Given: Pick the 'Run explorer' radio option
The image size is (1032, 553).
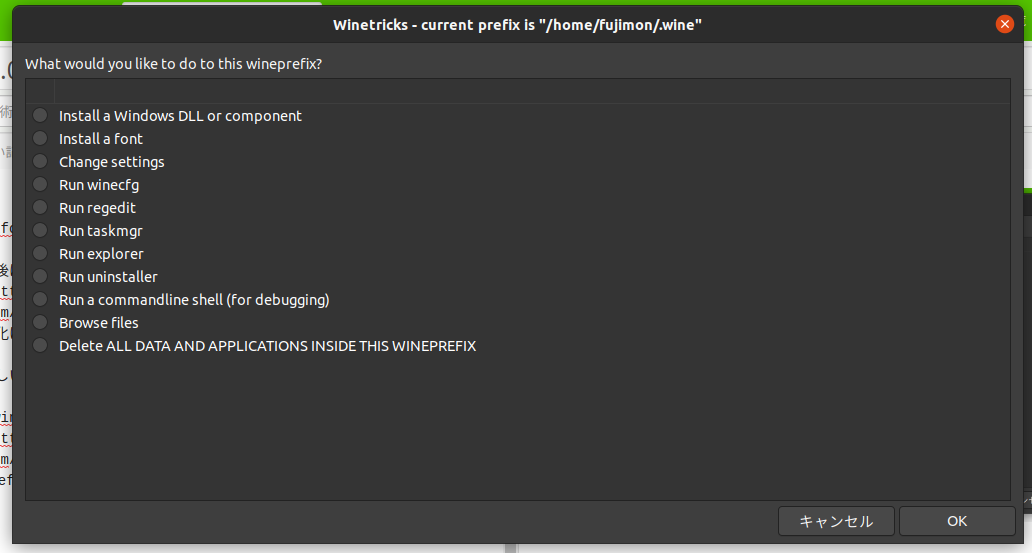Looking at the screenshot, I should [x=40, y=253].
